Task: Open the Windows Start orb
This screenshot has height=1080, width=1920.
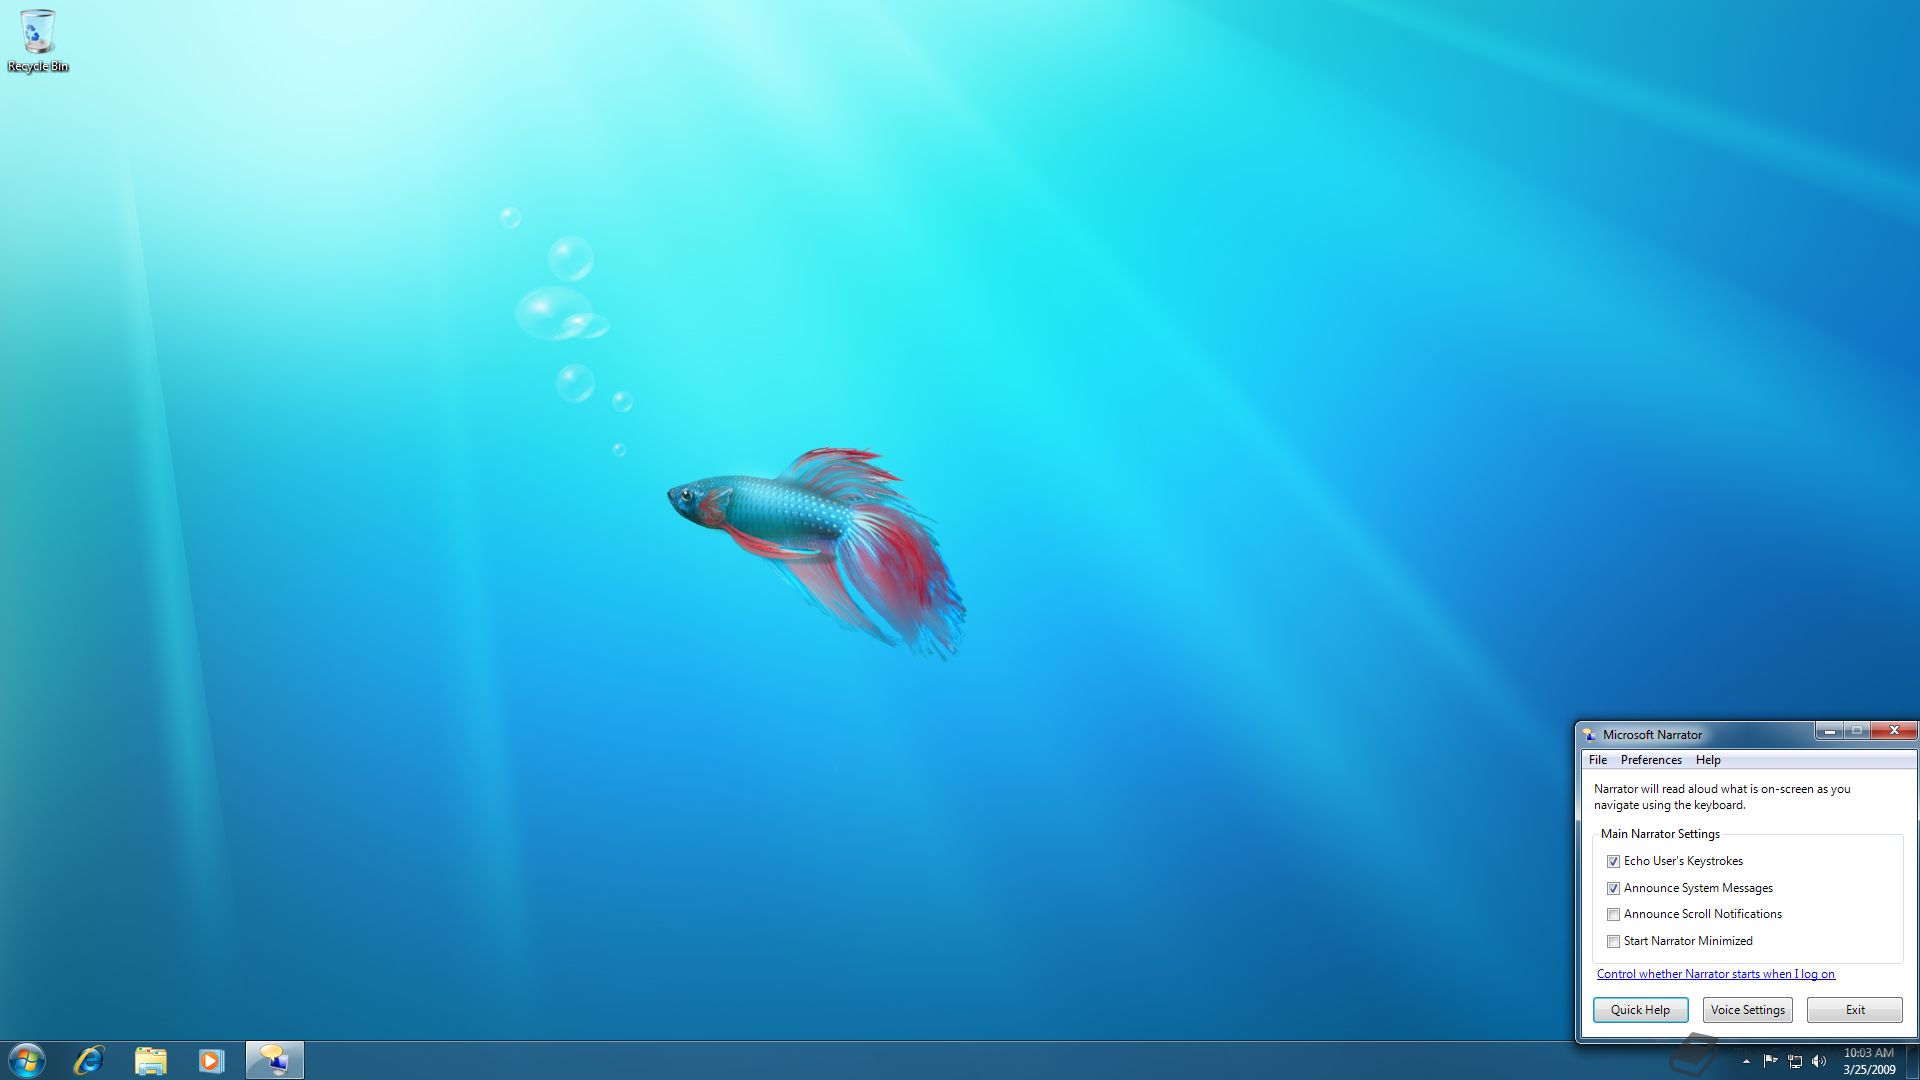Action: point(27,1060)
